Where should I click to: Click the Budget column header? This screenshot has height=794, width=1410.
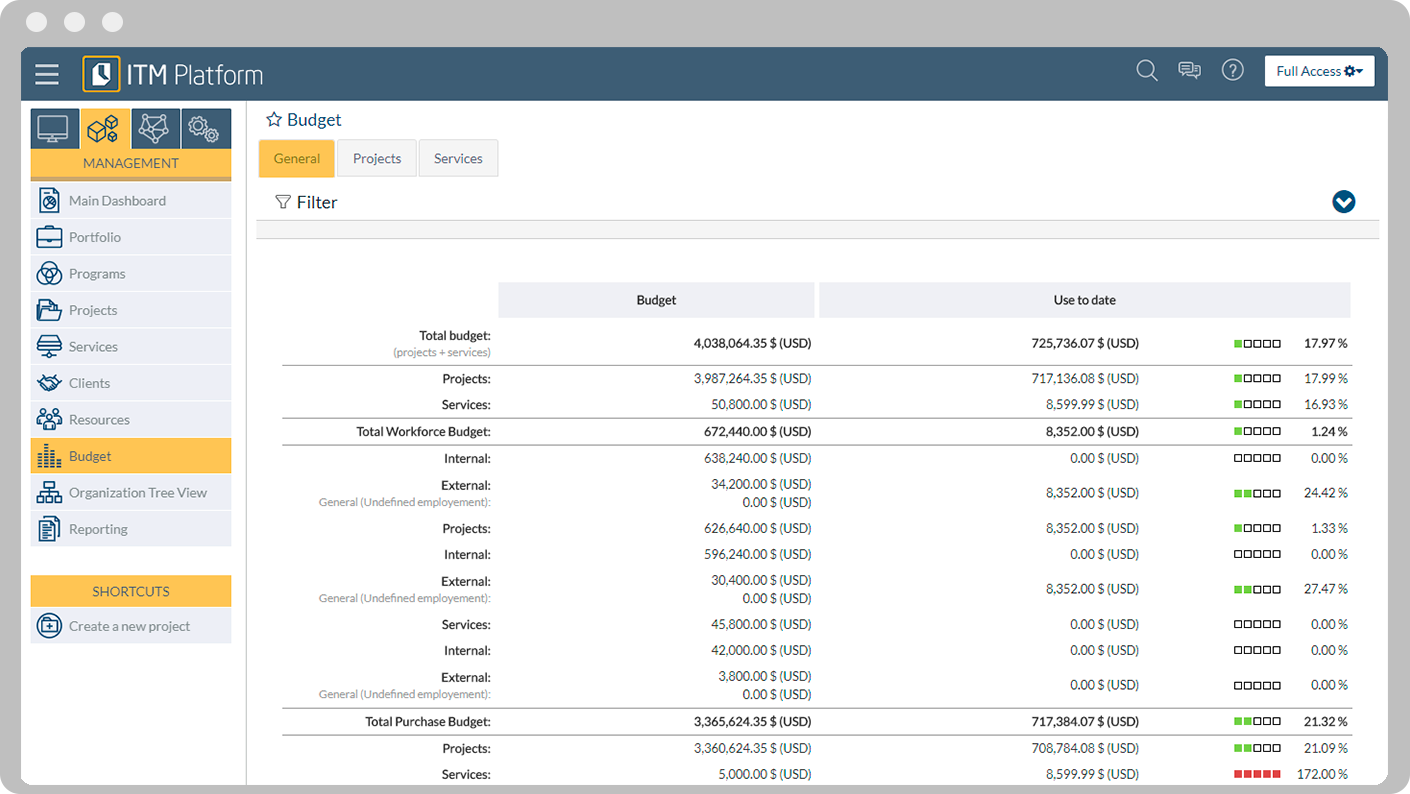click(x=656, y=300)
